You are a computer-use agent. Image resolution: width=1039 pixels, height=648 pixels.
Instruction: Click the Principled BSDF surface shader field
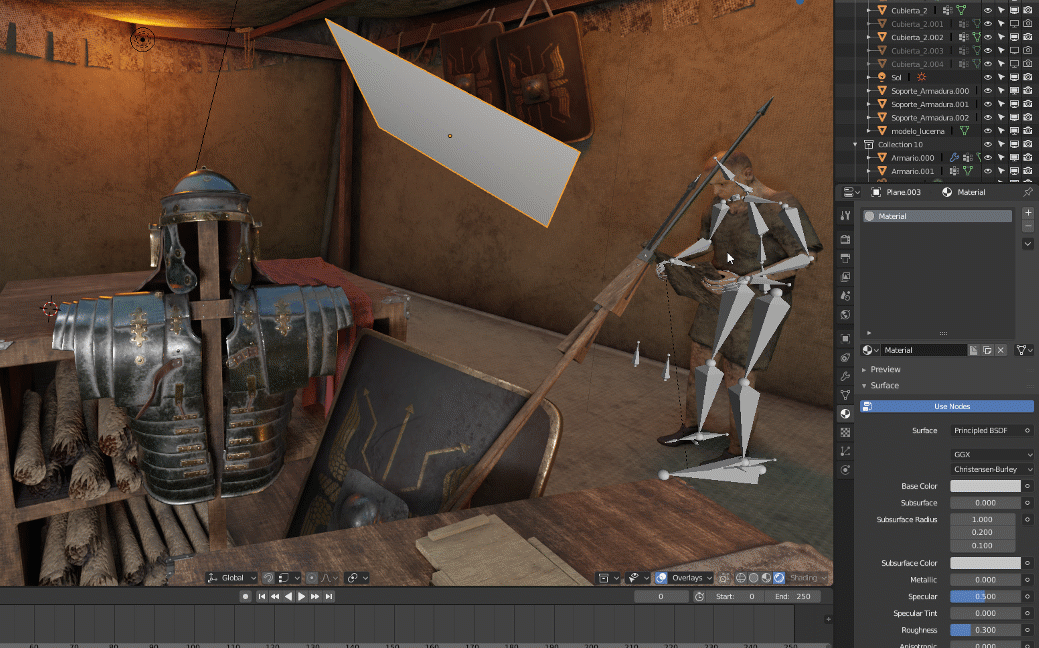[985, 430]
